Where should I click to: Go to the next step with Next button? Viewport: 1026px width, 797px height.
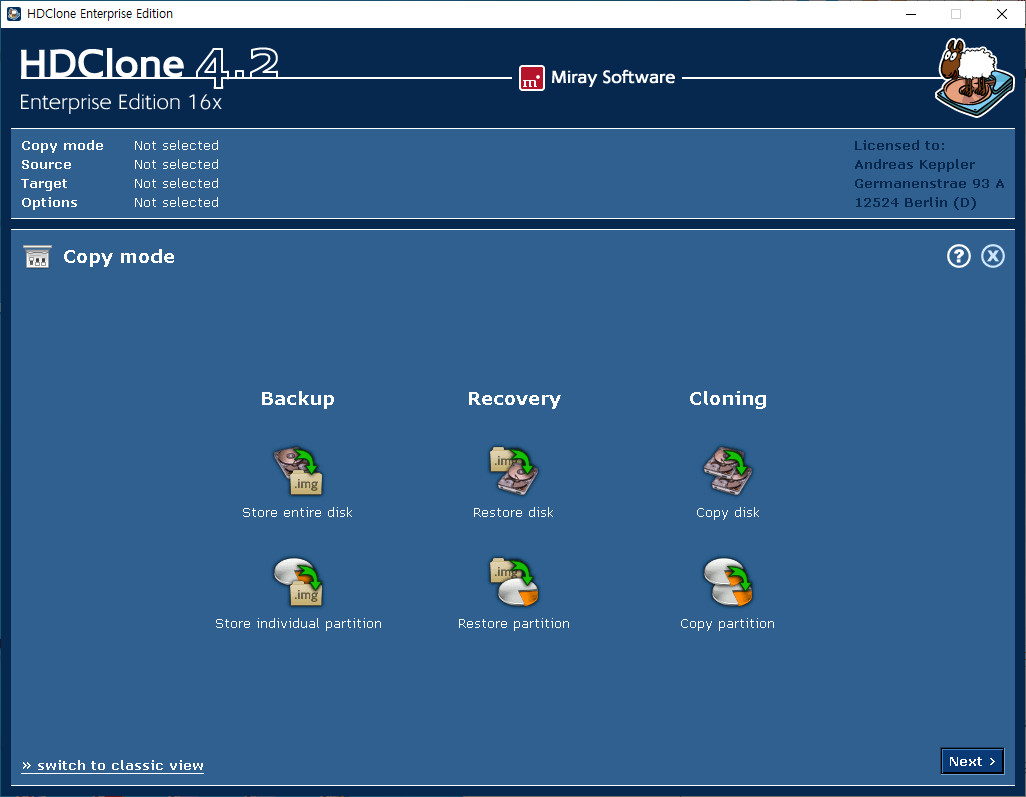(972, 761)
